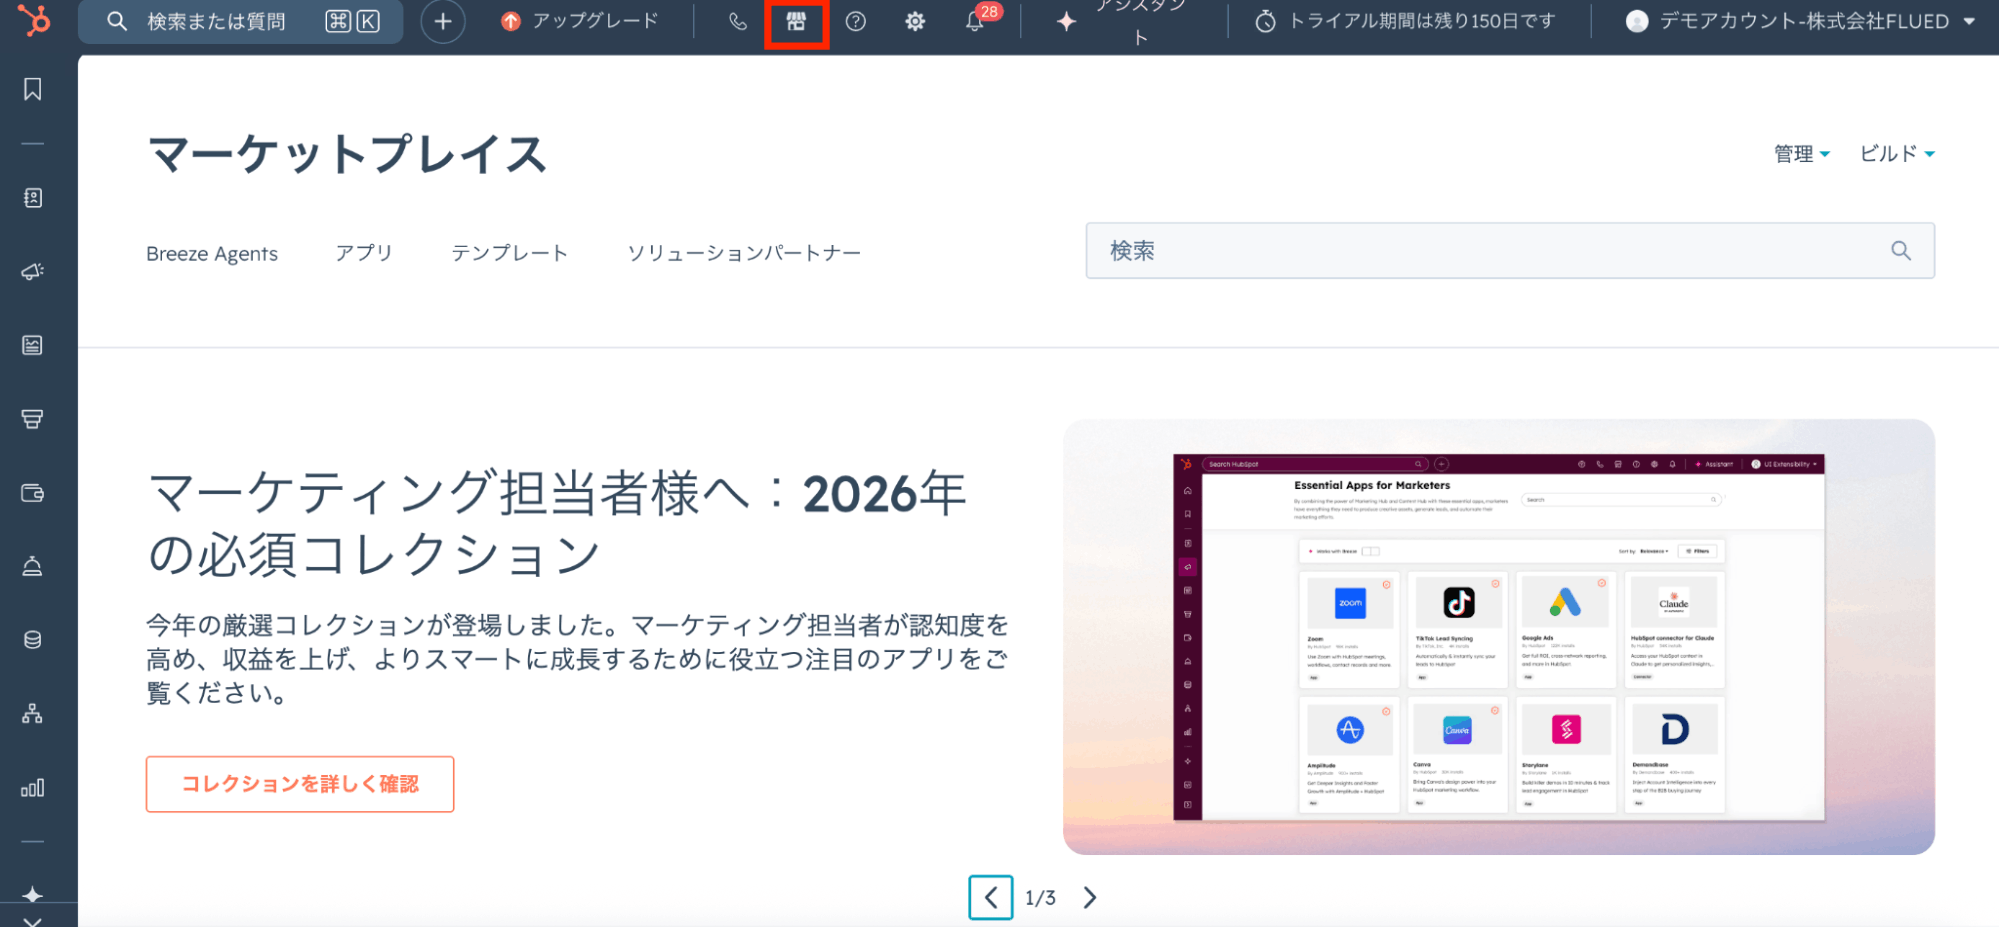Go to the next carousel slide
Viewport: 1999px width, 928px height.
pos(1090,898)
